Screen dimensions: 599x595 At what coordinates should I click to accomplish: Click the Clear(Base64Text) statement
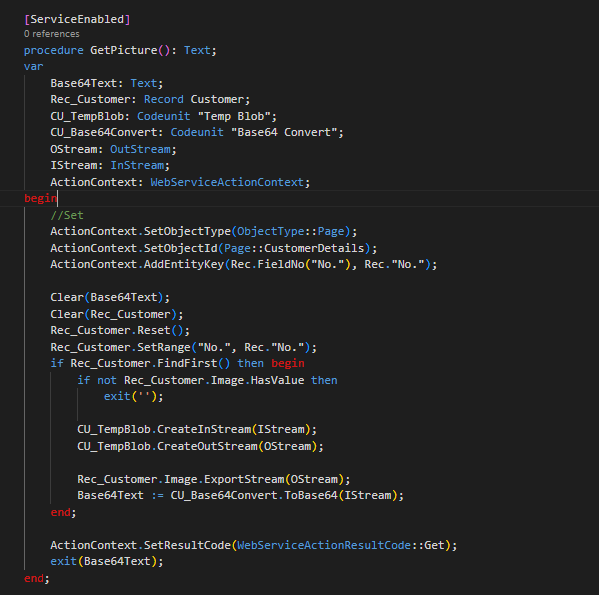pos(110,298)
